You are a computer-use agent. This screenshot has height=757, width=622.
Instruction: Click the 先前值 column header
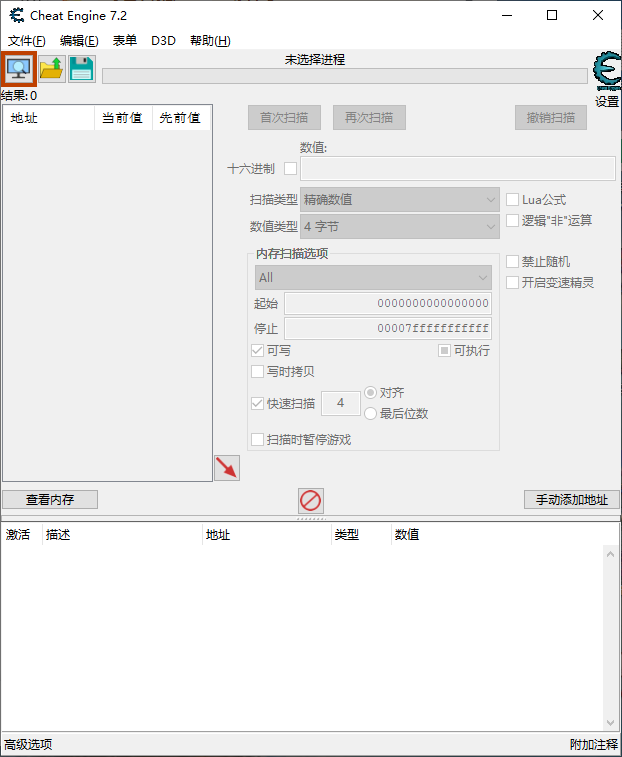181,118
